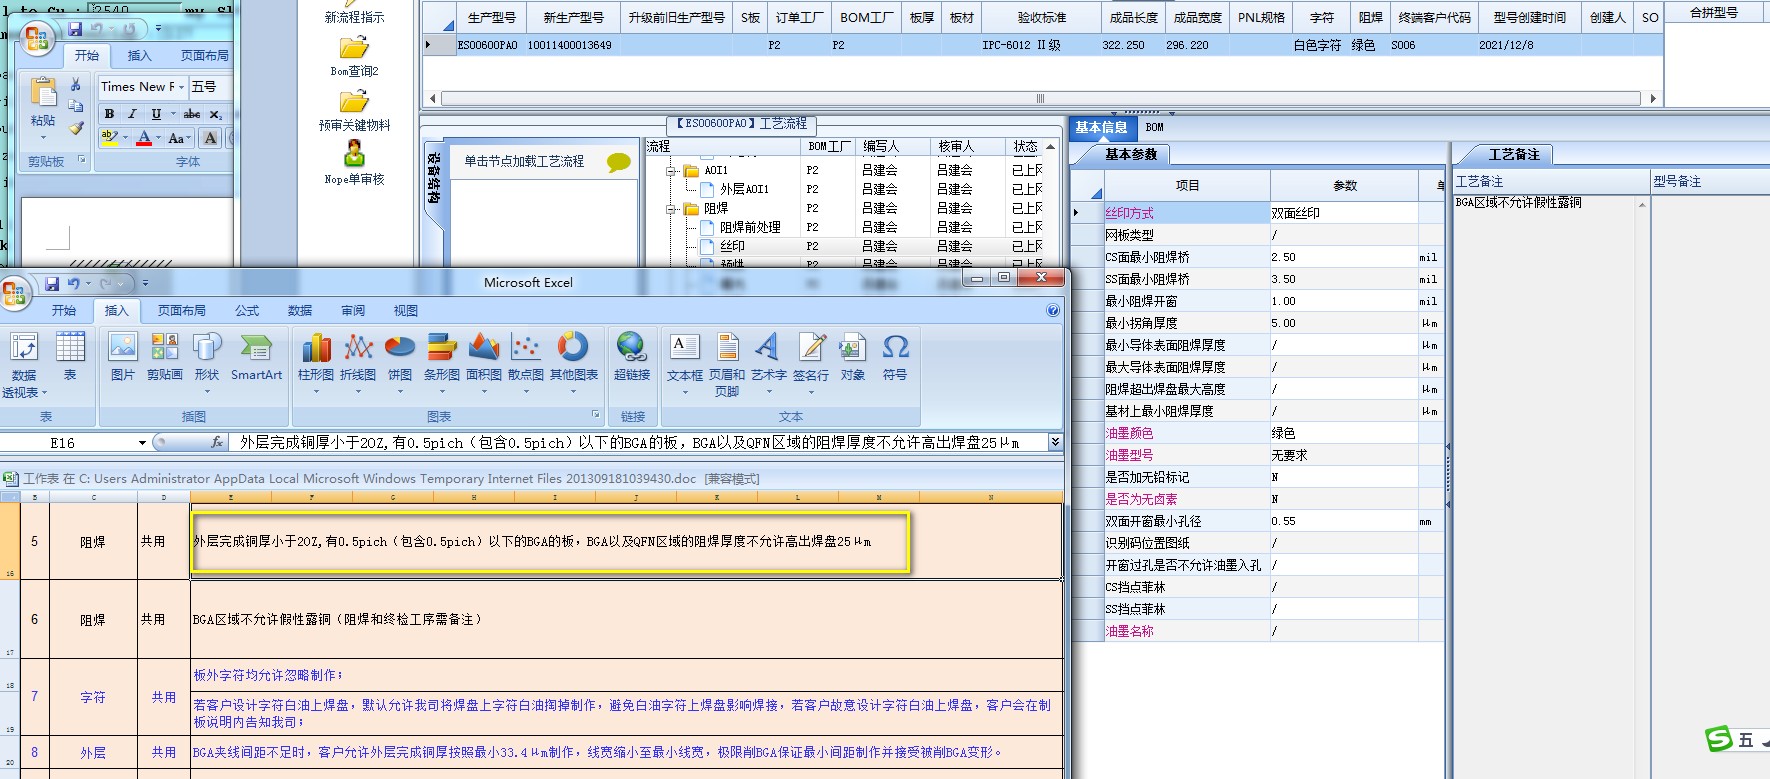Undo the last action in Excel

click(x=73, y=284)
